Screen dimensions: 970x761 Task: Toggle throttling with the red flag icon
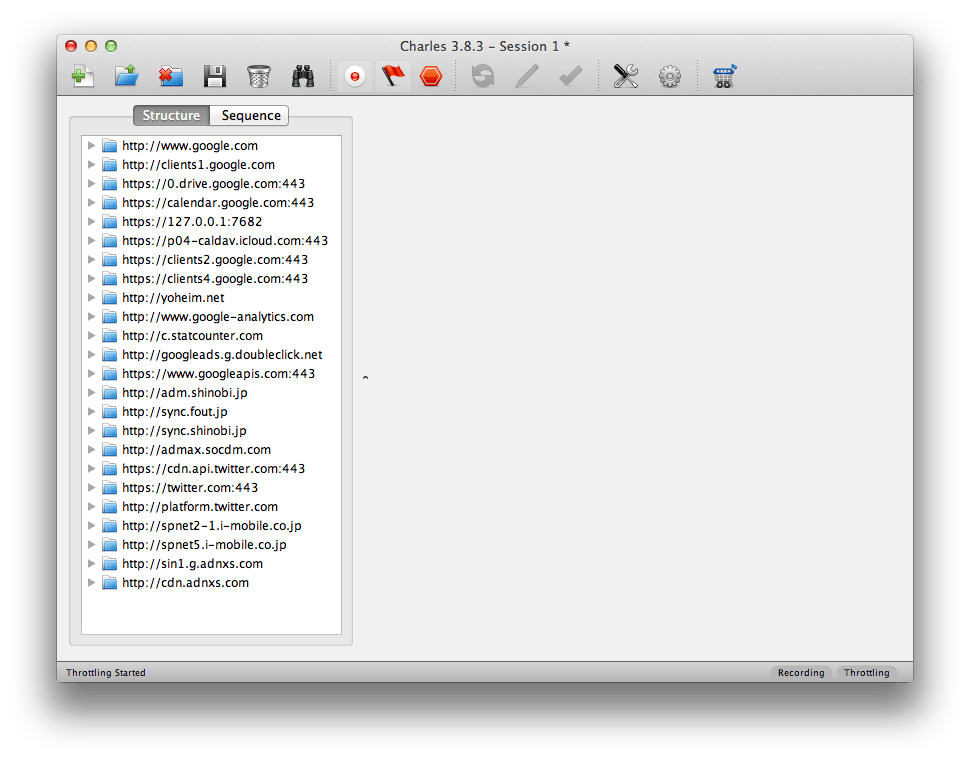click(x=393, y=76)
